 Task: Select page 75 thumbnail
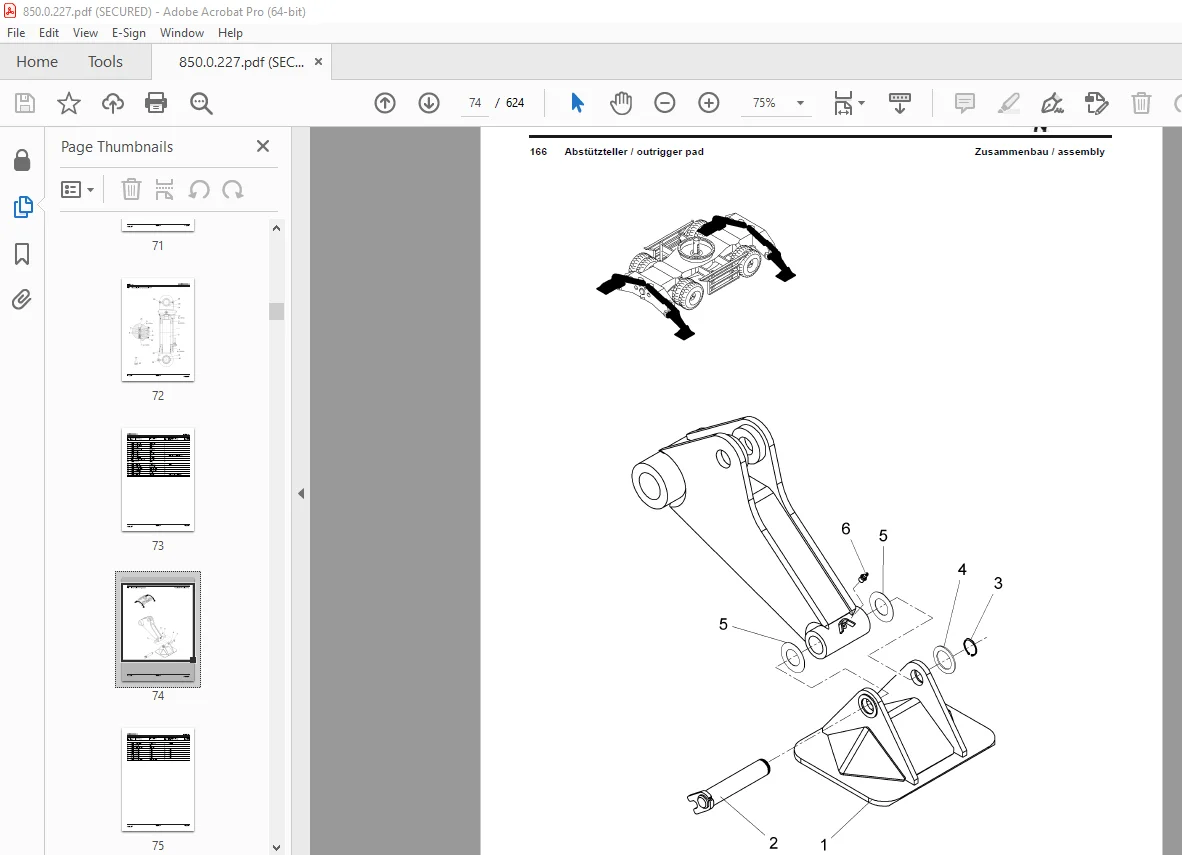tap(158, 780)
